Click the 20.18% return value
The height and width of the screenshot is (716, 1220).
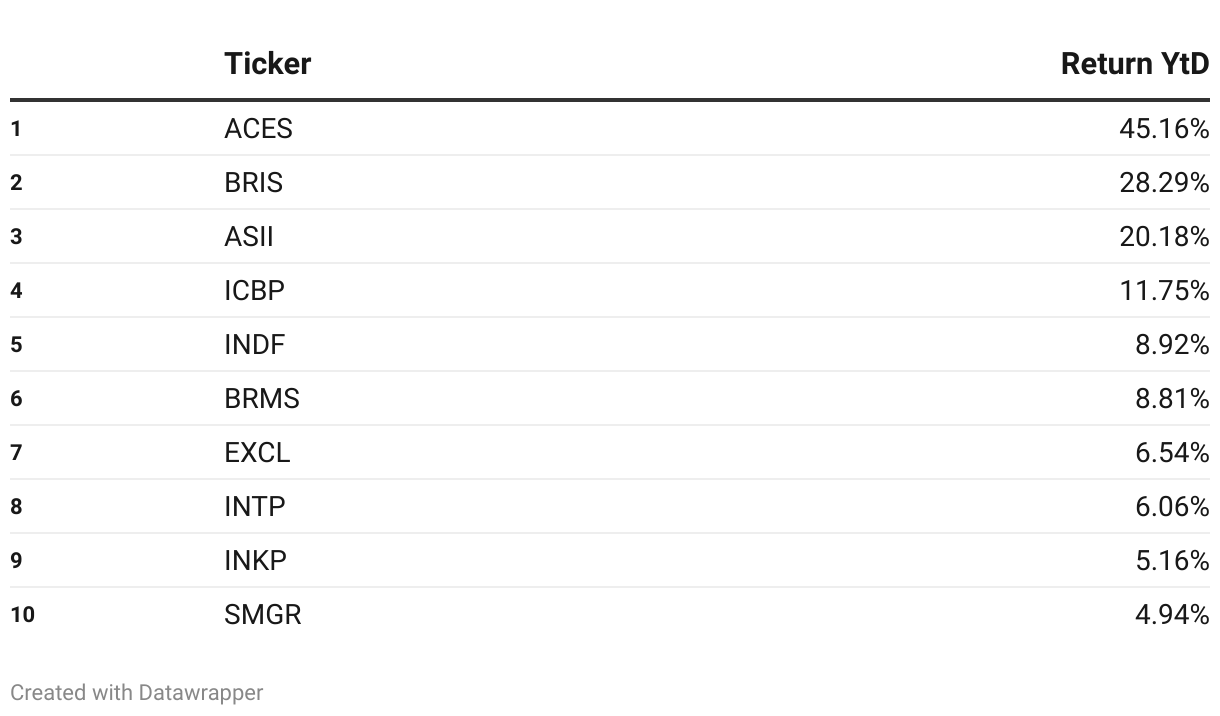[x=1164, y=237]
